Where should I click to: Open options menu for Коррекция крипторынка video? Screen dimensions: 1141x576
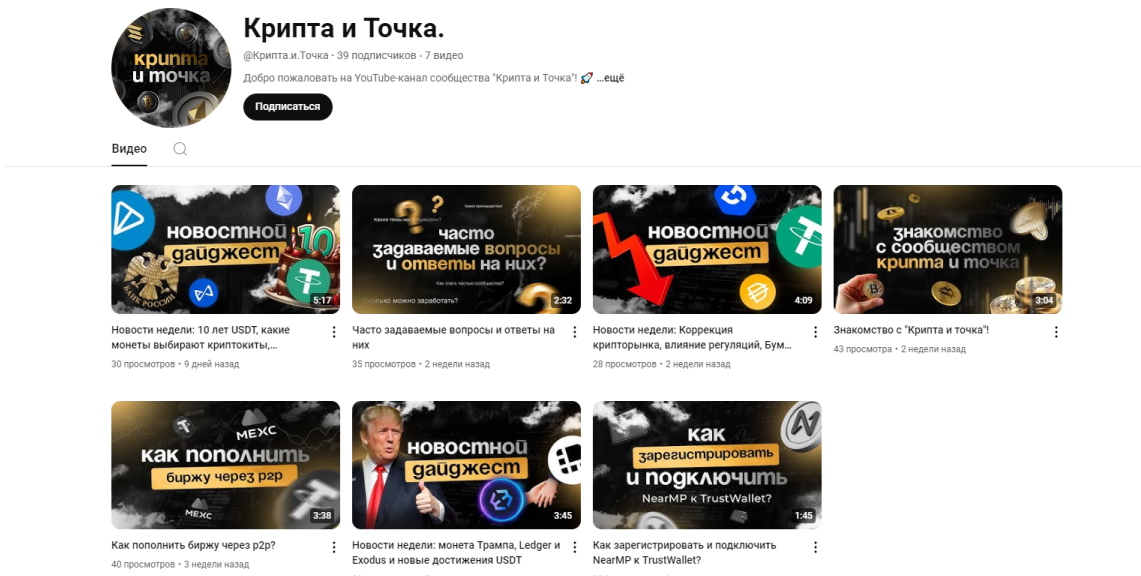[815, 332]
